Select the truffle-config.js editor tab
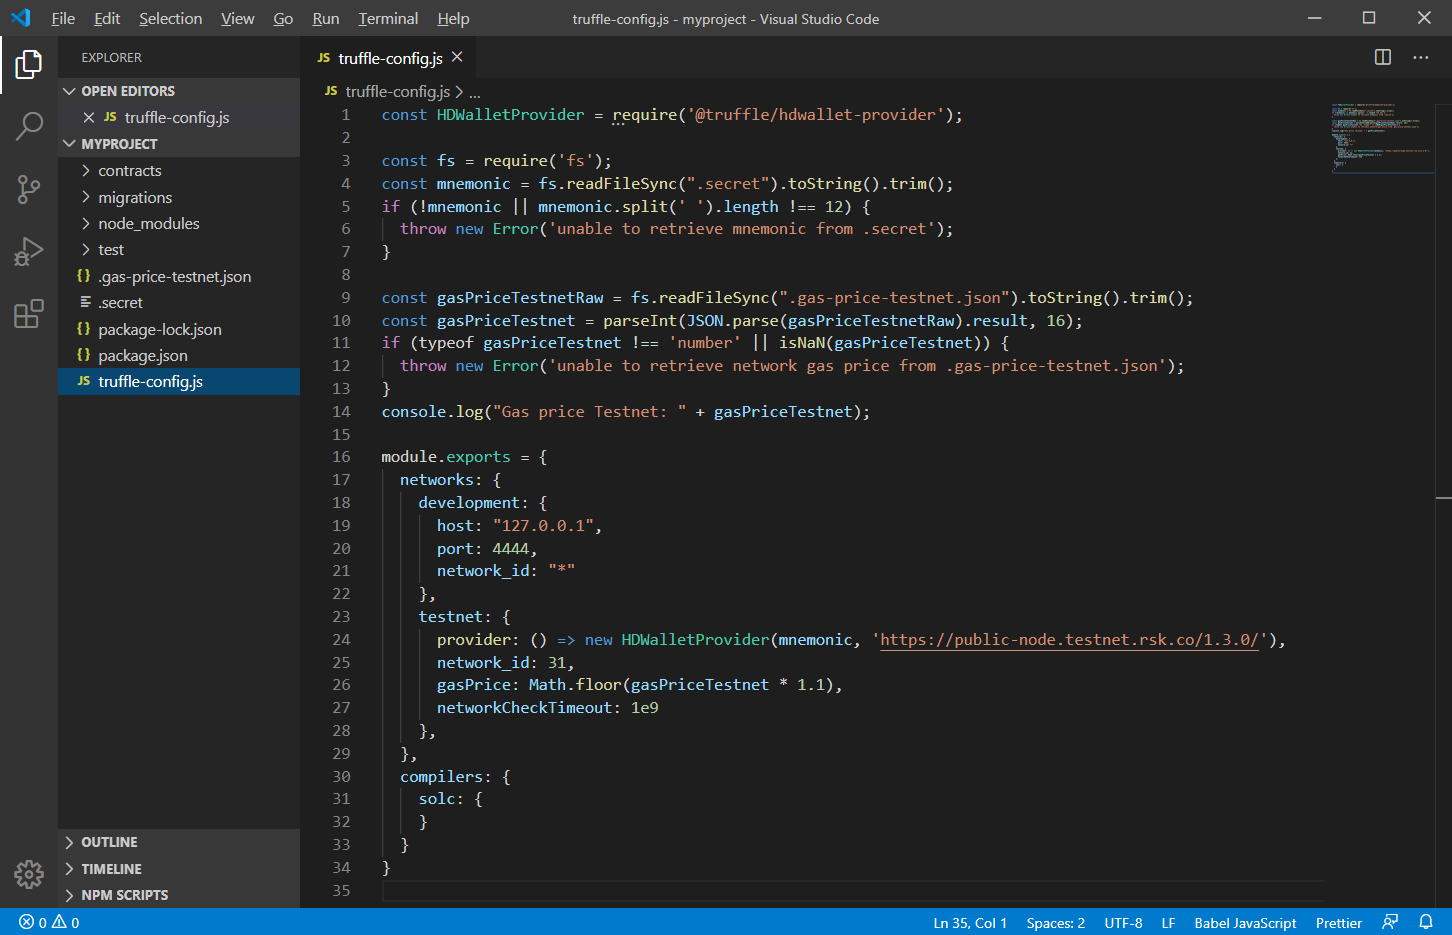1452x935 pixels. [390, 57]
